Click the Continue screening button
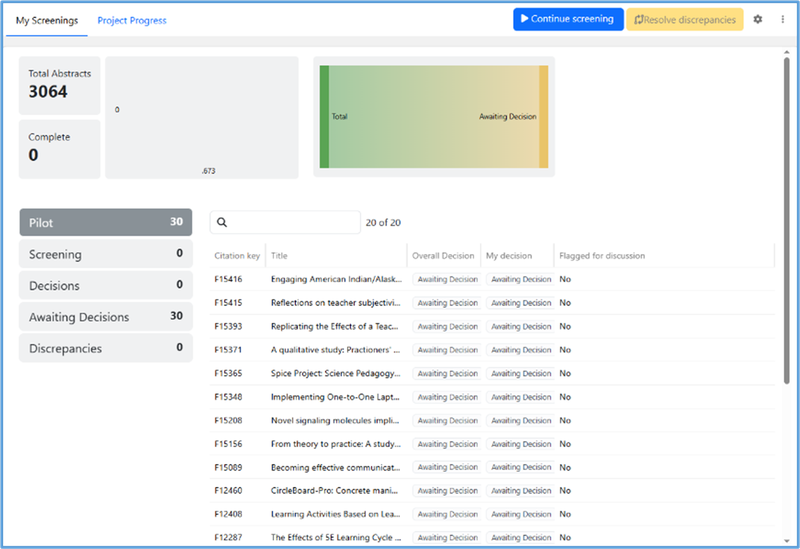Screen dimensions: 800x549 [x=568, y=19]
